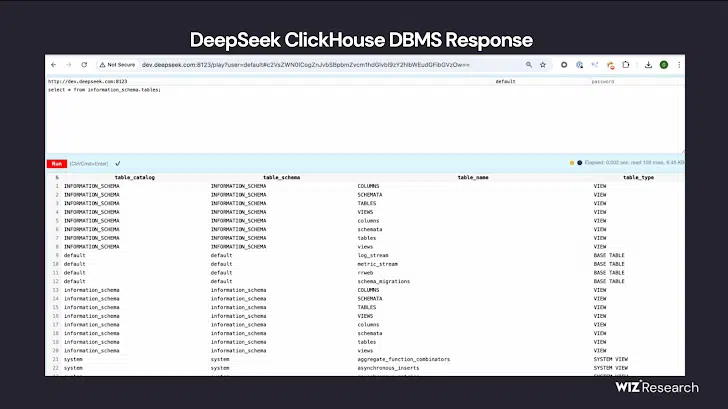Image resolution: width=728 pixels, height=409 pixels.
Task: Click the Not Secure warning indicator
Action: 117,65
